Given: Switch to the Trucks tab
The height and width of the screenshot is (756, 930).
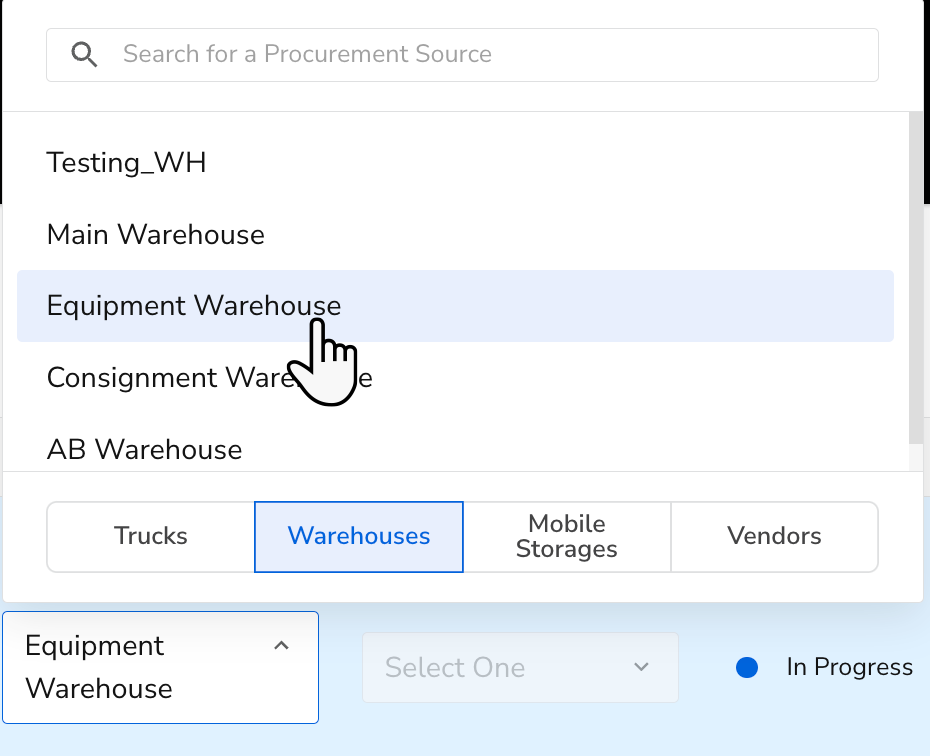Looking at the screenshot, I should pos(149,536).
